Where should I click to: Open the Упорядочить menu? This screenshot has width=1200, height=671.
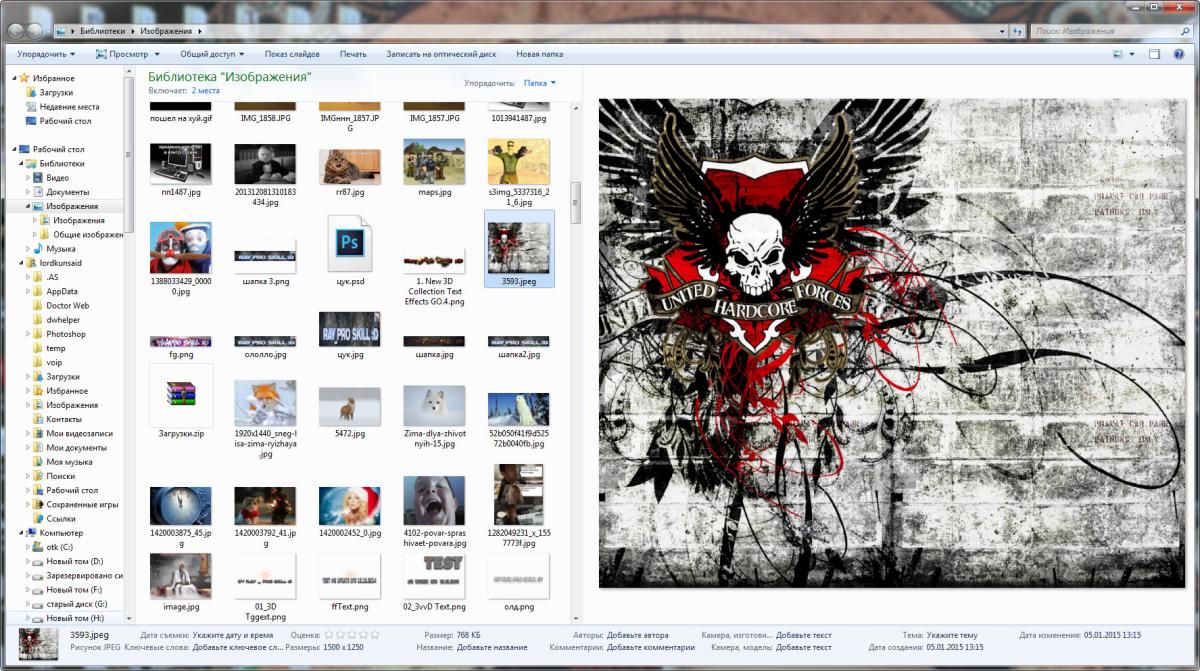click(46, 54)
